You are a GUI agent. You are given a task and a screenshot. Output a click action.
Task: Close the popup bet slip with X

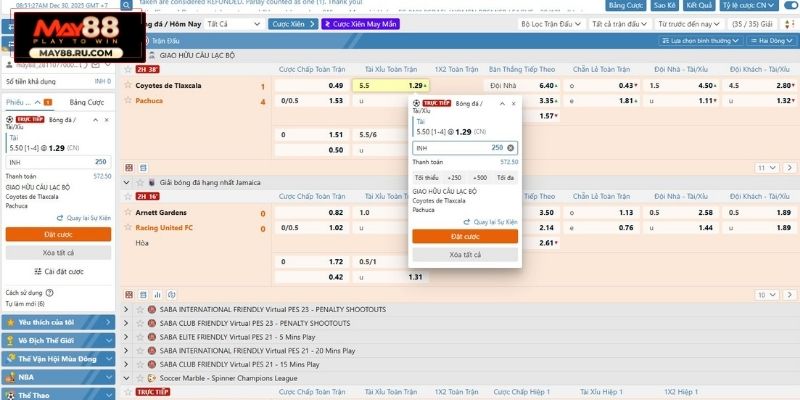(514, 103)
